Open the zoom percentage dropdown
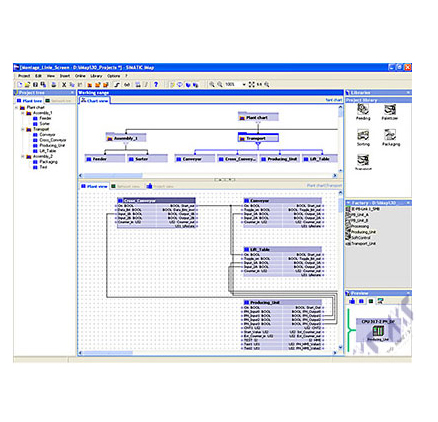Viewport: 438px width, 422px height. pyautogui.click(x=244, y=85)
